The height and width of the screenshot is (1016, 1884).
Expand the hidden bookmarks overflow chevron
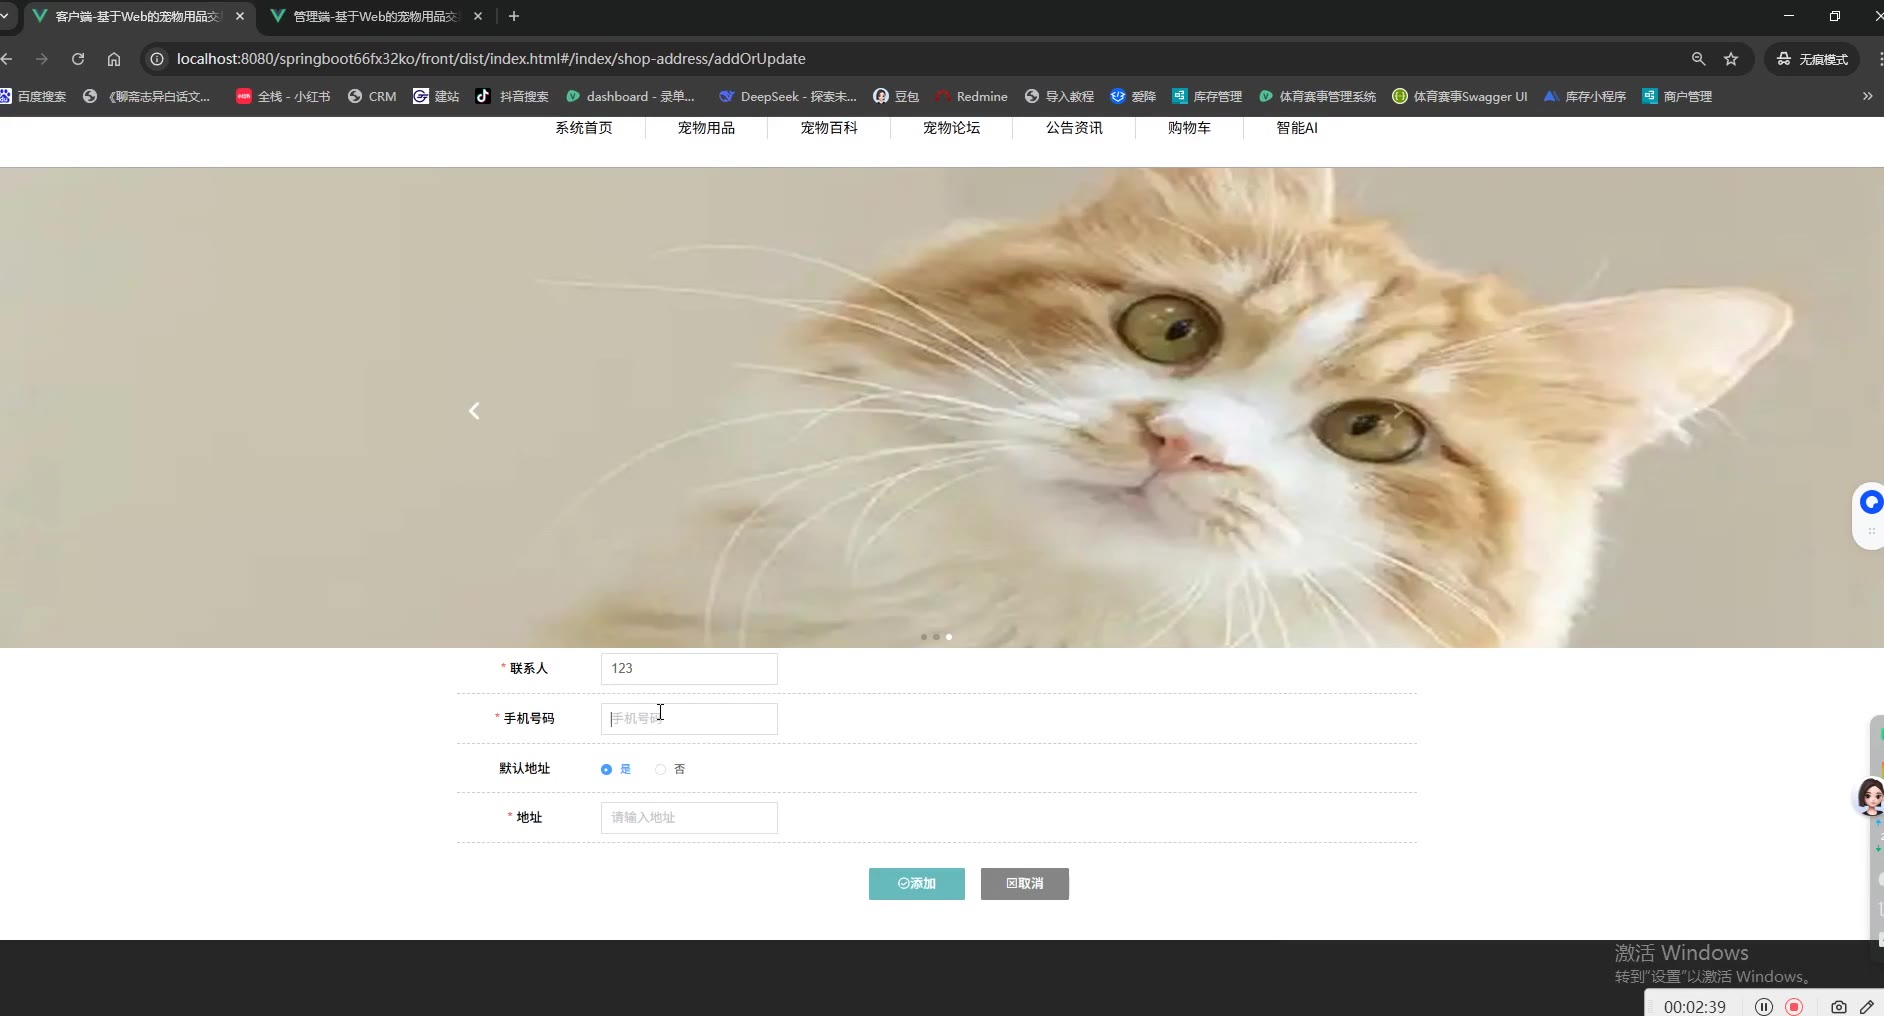click(x=1867, y=96)
